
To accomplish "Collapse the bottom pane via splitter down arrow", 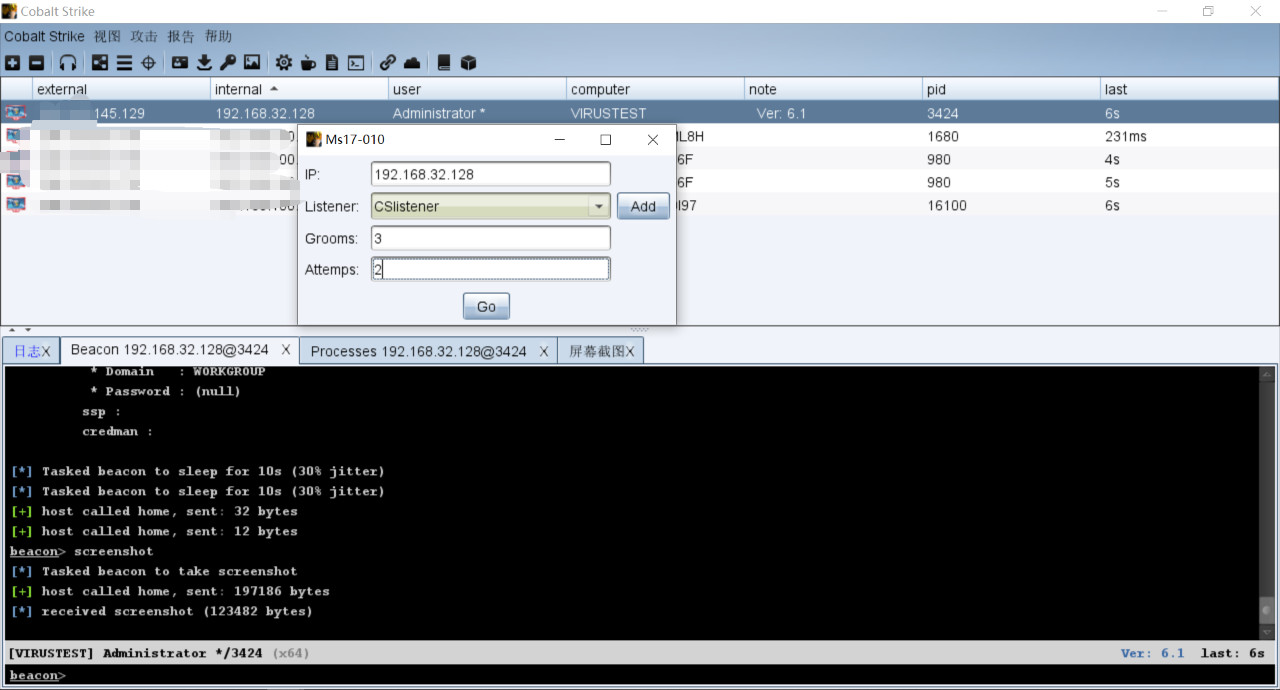I will [x=27, y=329].
